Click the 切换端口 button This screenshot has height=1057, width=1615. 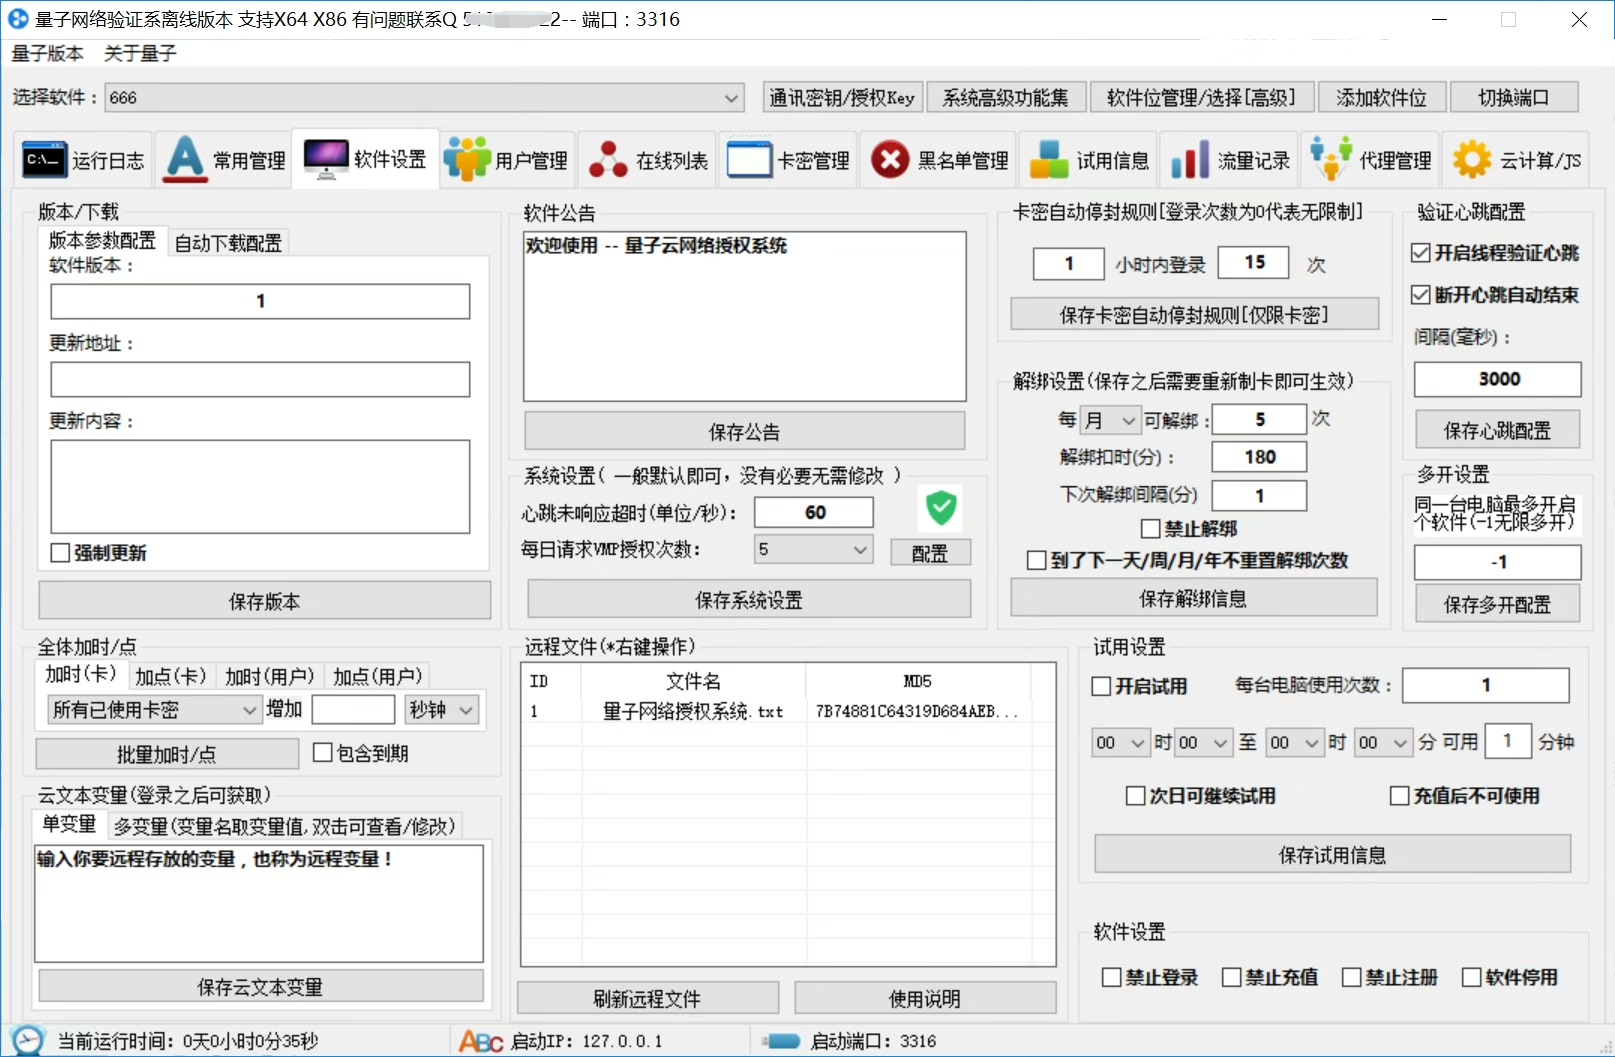pos(1514,98)
